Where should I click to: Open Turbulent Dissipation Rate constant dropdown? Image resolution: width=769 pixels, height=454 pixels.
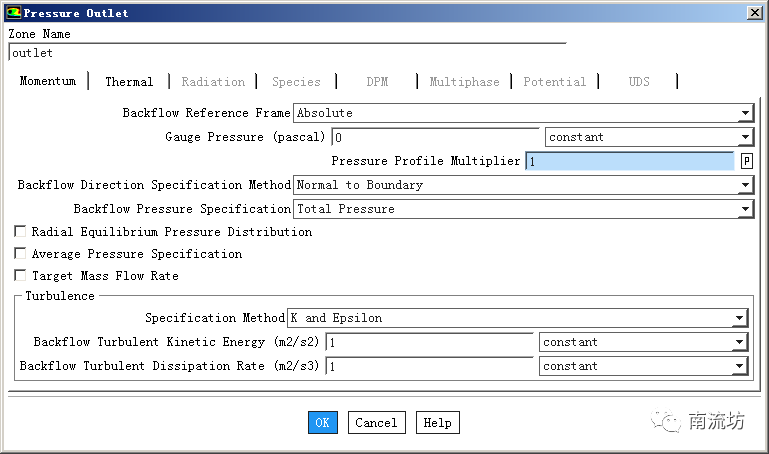pyautogui.click(x=739, y=366)
